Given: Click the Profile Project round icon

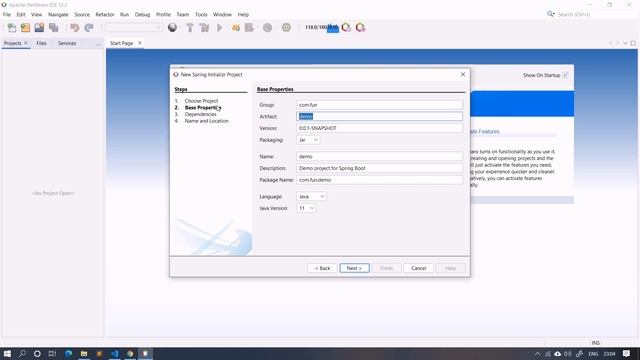Looking at the screenshot, I should coord(267,28).
